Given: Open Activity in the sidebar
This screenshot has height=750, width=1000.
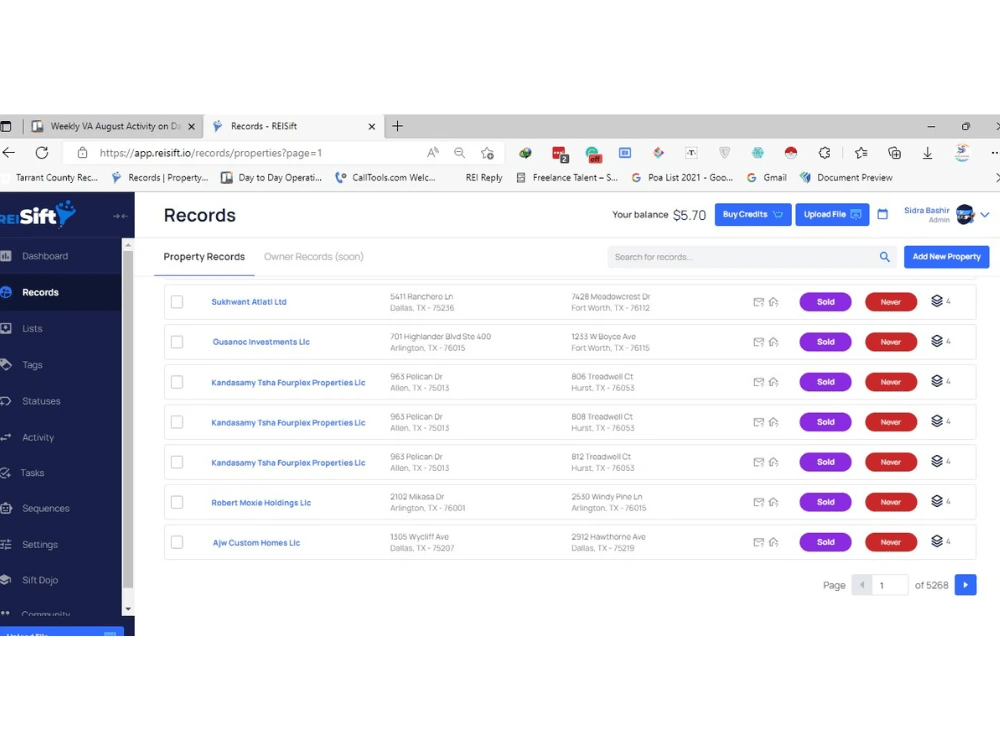Looking at the screenshot, I should coord(38,438).
